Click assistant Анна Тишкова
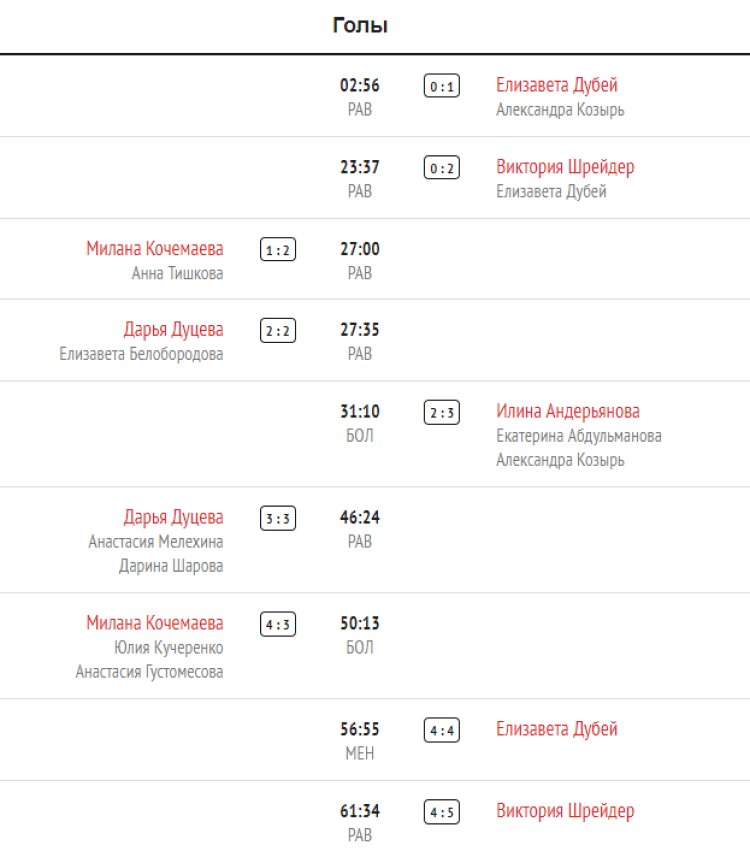The image size is (750, 863). pyautogui.click(x=178, y=274)
